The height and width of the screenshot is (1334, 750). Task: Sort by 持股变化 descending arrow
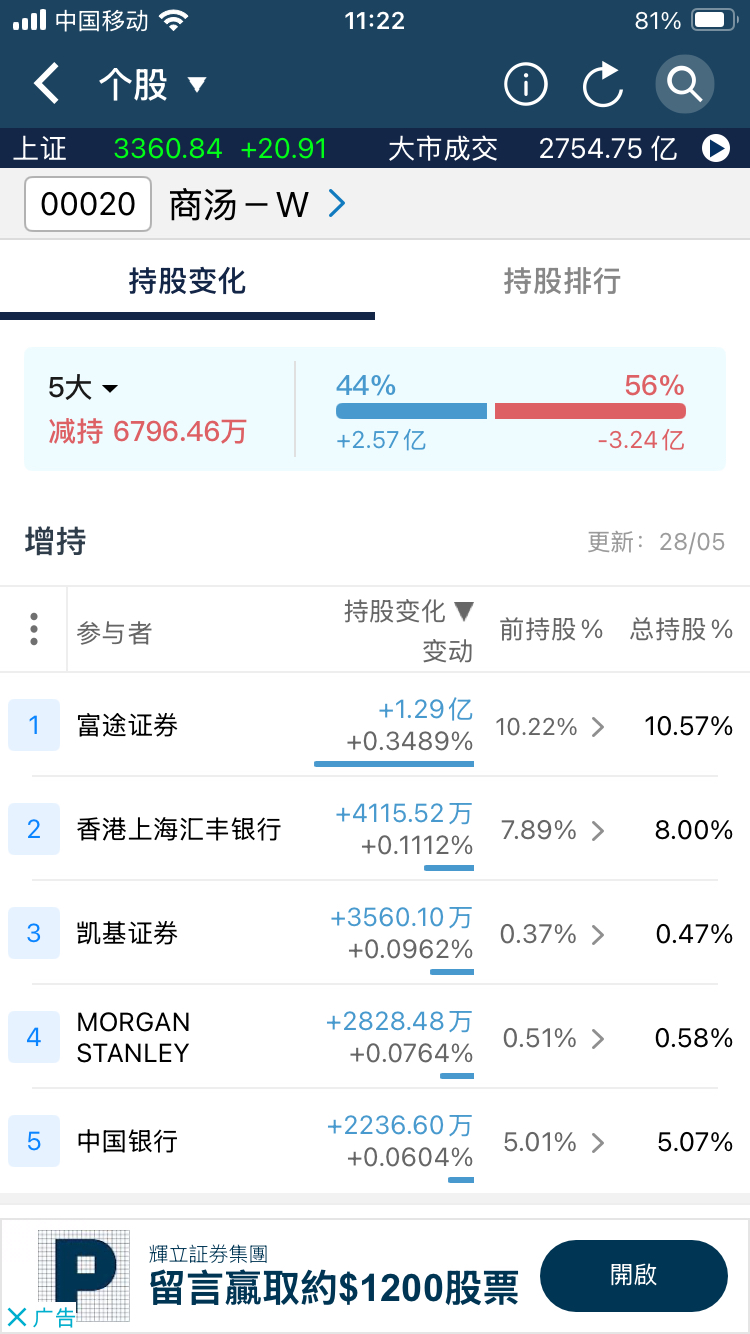pos(463,611)
